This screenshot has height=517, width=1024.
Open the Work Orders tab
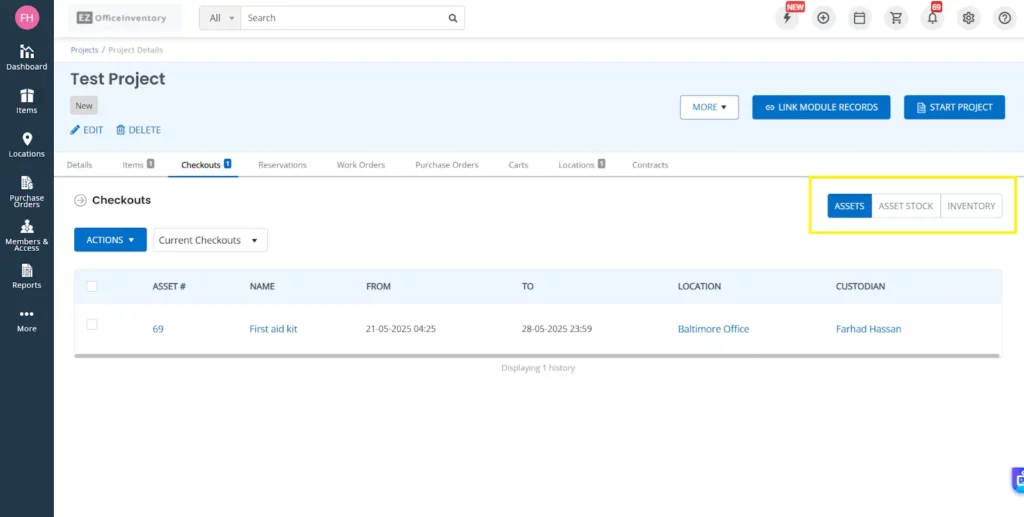point(360,165)
